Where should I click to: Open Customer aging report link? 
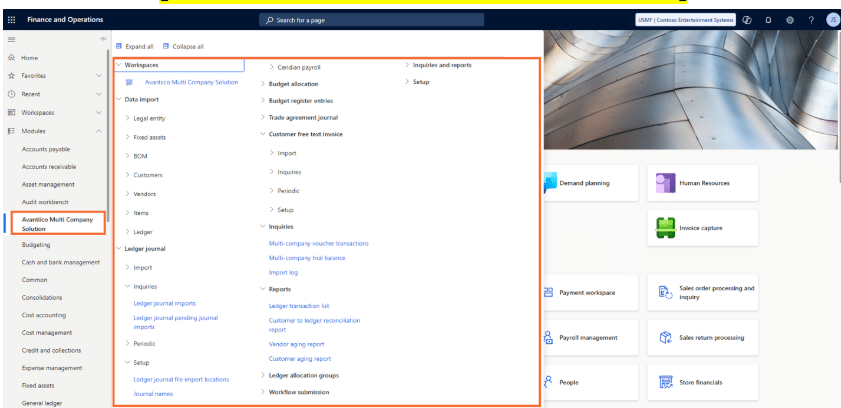click(x=300, y=359)
